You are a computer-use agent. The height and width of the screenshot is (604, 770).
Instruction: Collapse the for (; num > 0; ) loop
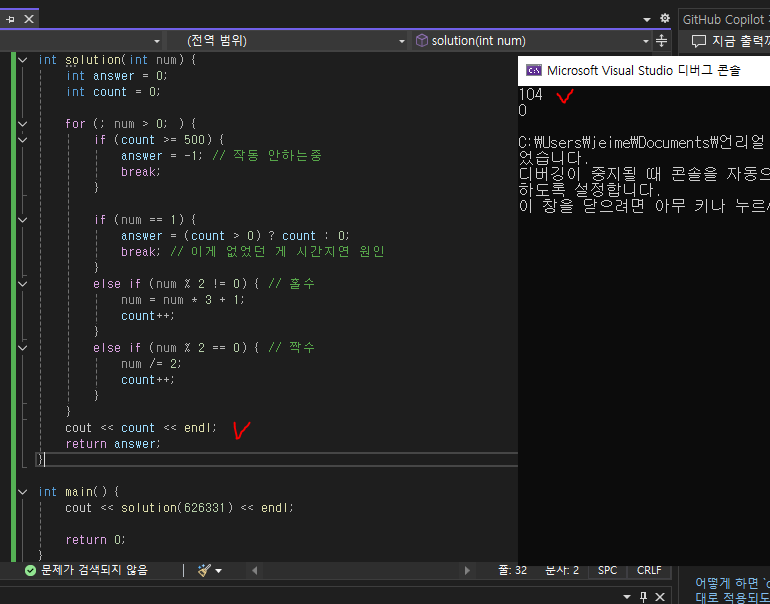[23, 124]
